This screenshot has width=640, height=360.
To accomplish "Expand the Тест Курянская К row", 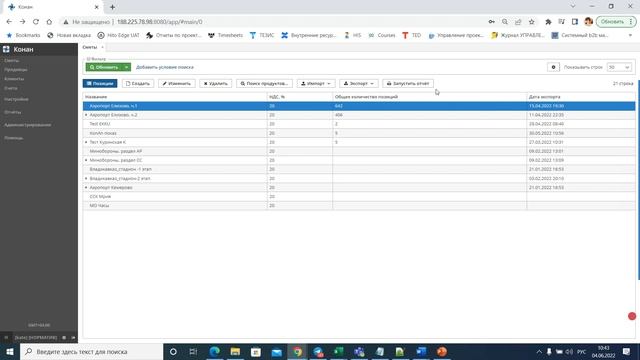I will [x=86, y=142].
